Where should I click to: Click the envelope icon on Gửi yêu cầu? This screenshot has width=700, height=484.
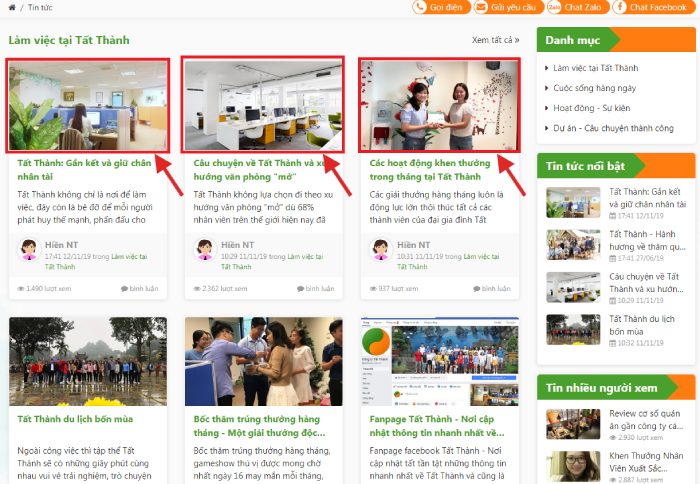481,7
